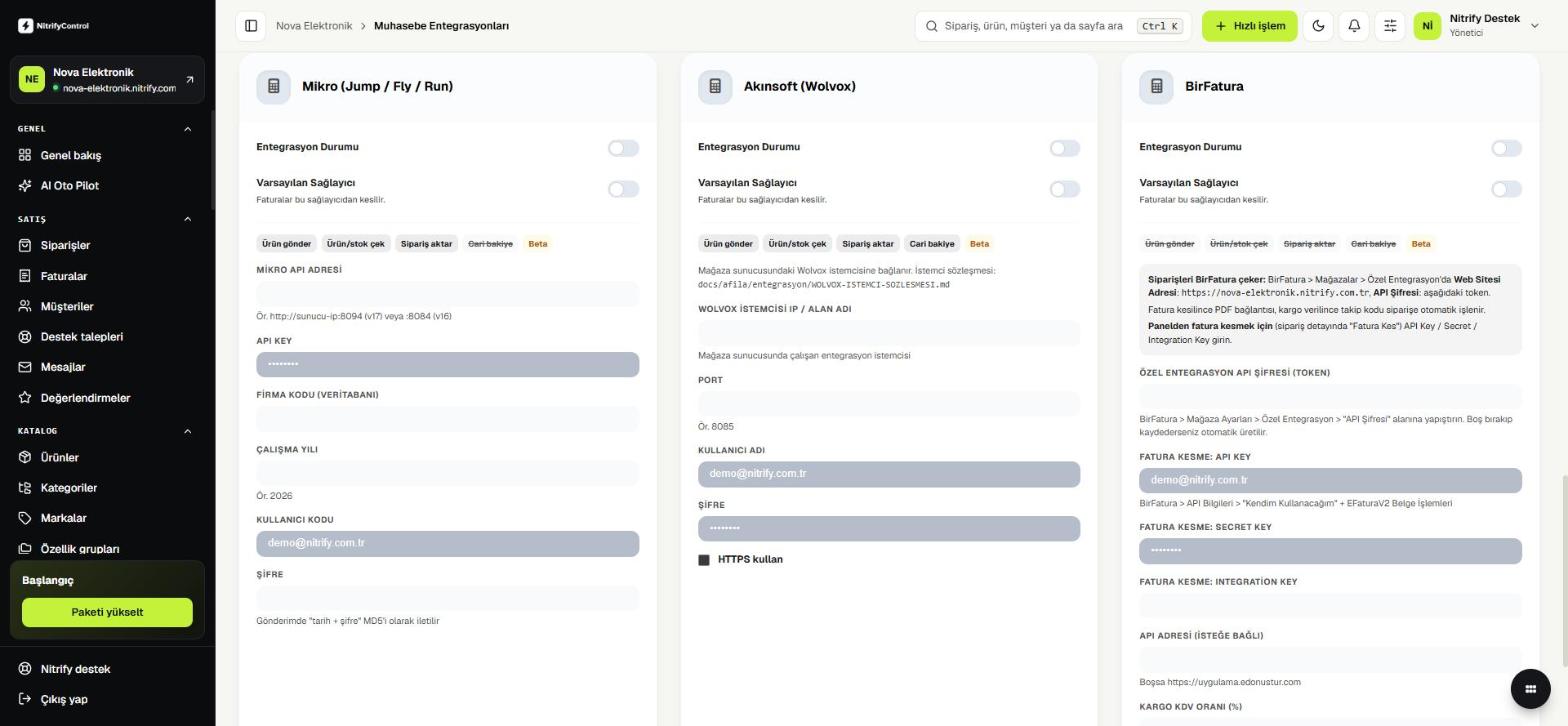Enable BirFatura Entegrasyon Durumu switch

point(1506,148)
